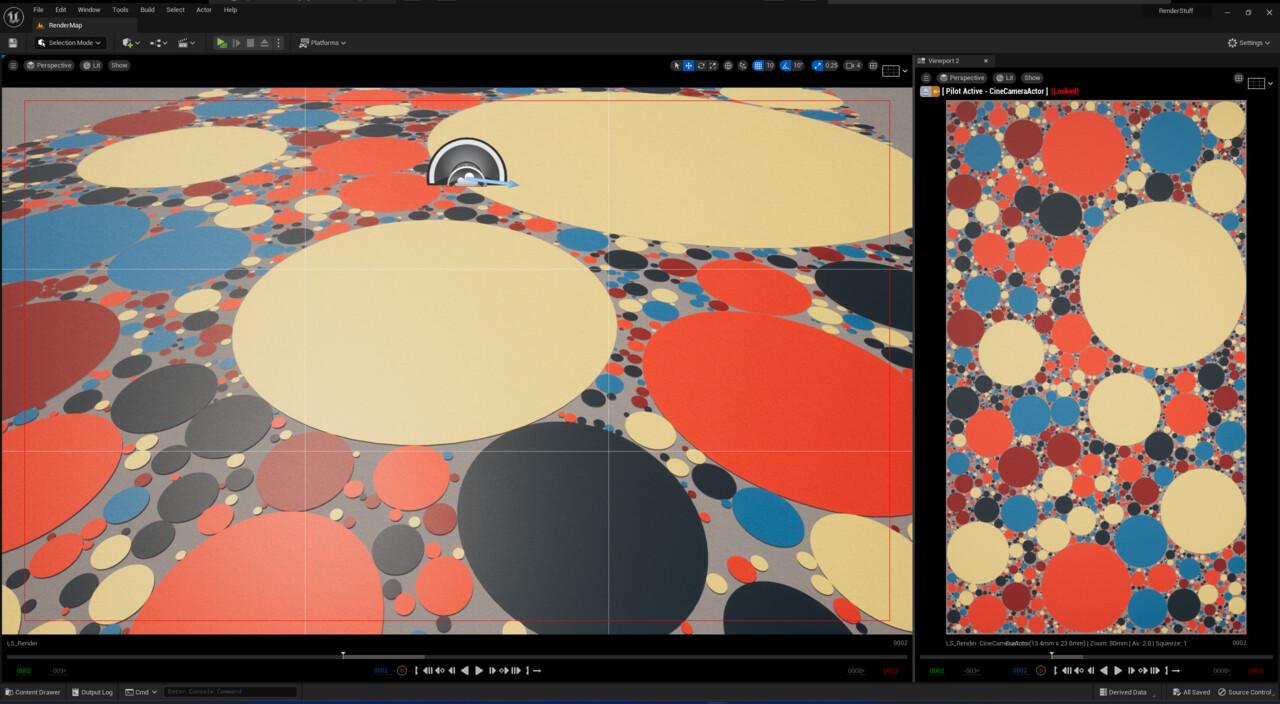Click the add content cube icon
Viewport: 1280px width, 704px height.
click(129, 43)
